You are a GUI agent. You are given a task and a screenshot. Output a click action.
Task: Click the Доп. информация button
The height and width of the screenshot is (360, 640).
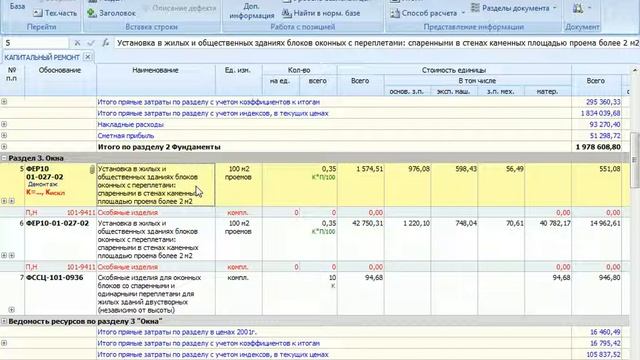252,11
